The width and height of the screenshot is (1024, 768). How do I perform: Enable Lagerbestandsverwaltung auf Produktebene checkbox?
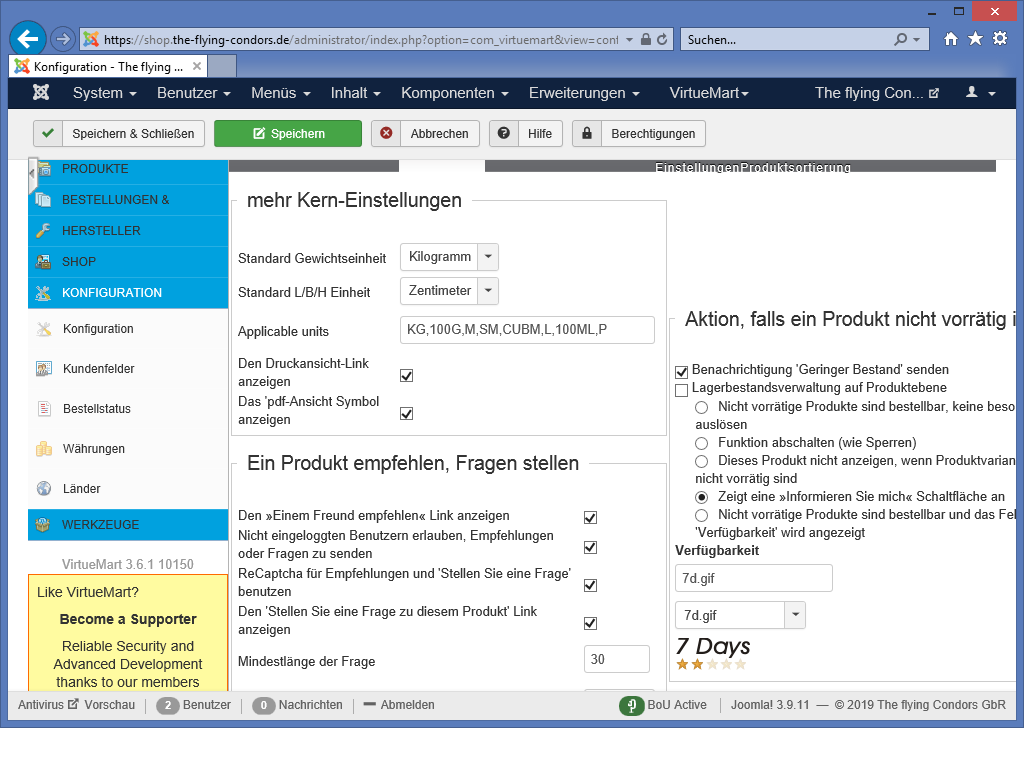tap(682, 388)
